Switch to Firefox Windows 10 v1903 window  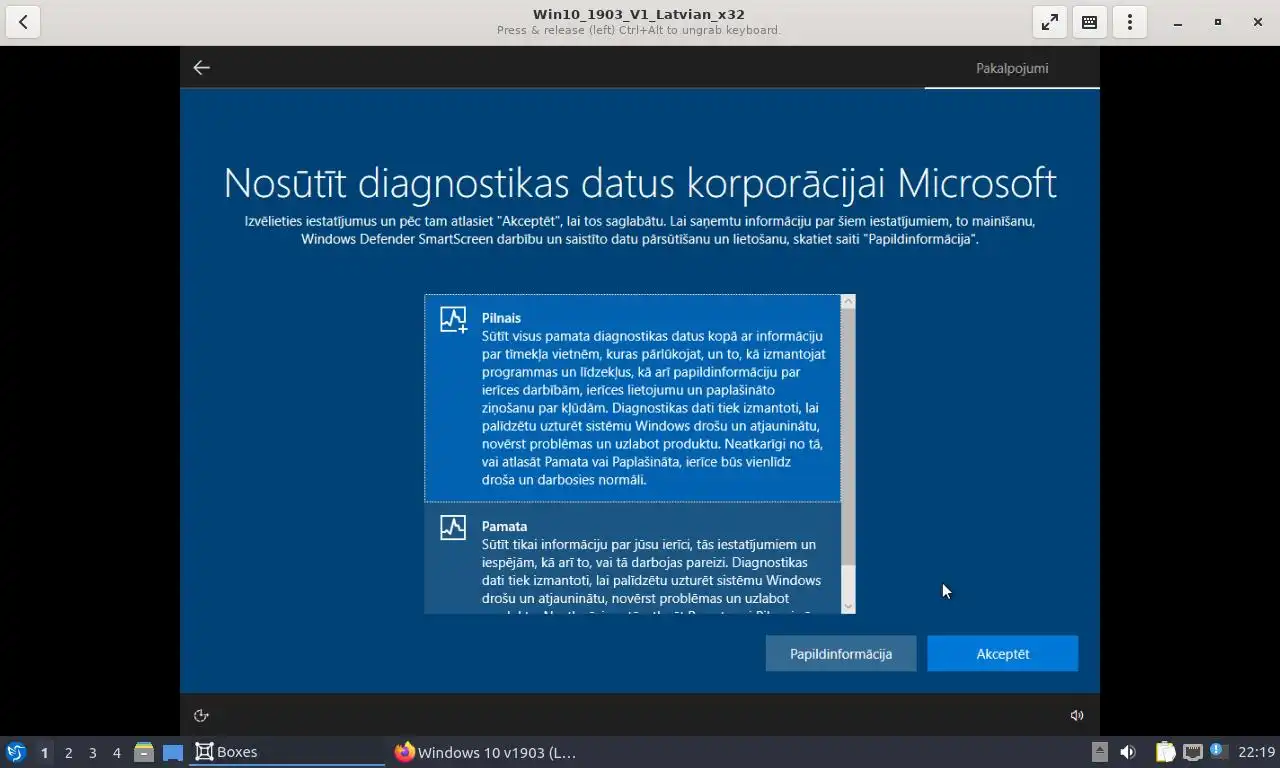tap(488, 752)
